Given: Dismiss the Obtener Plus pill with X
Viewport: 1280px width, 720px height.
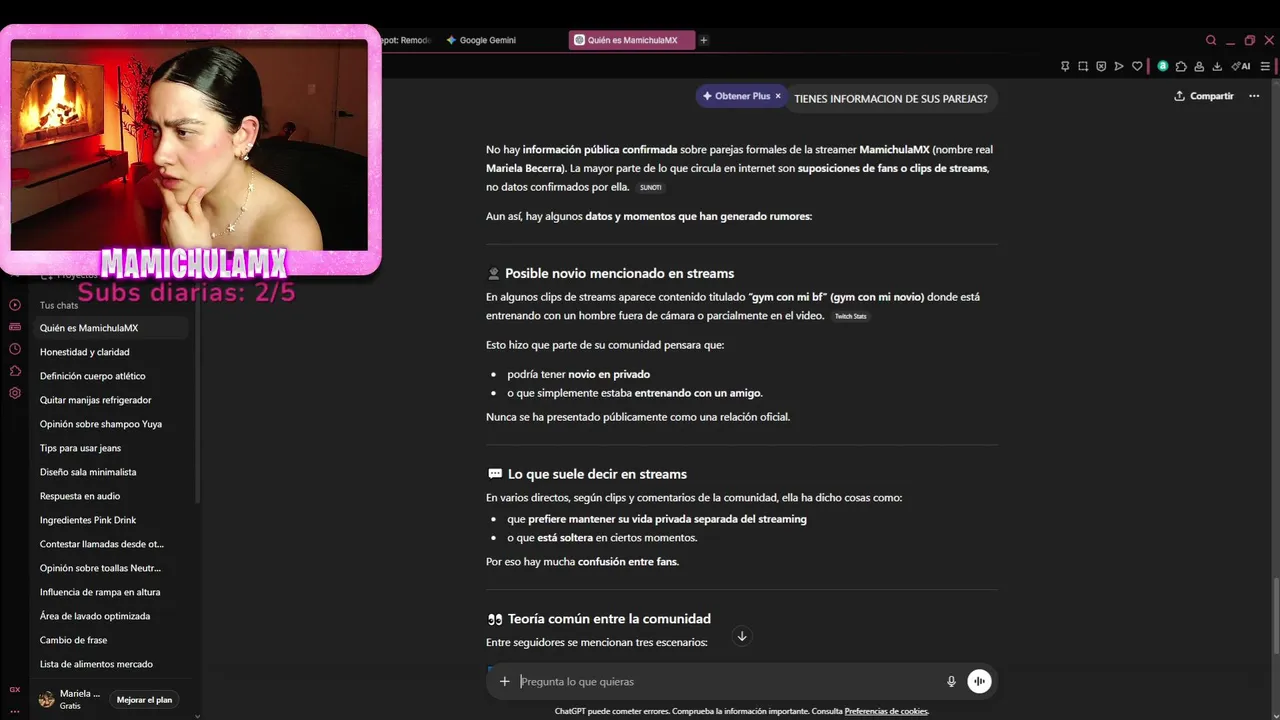Looking at the screenshot, I should click(x=778, y=96).
